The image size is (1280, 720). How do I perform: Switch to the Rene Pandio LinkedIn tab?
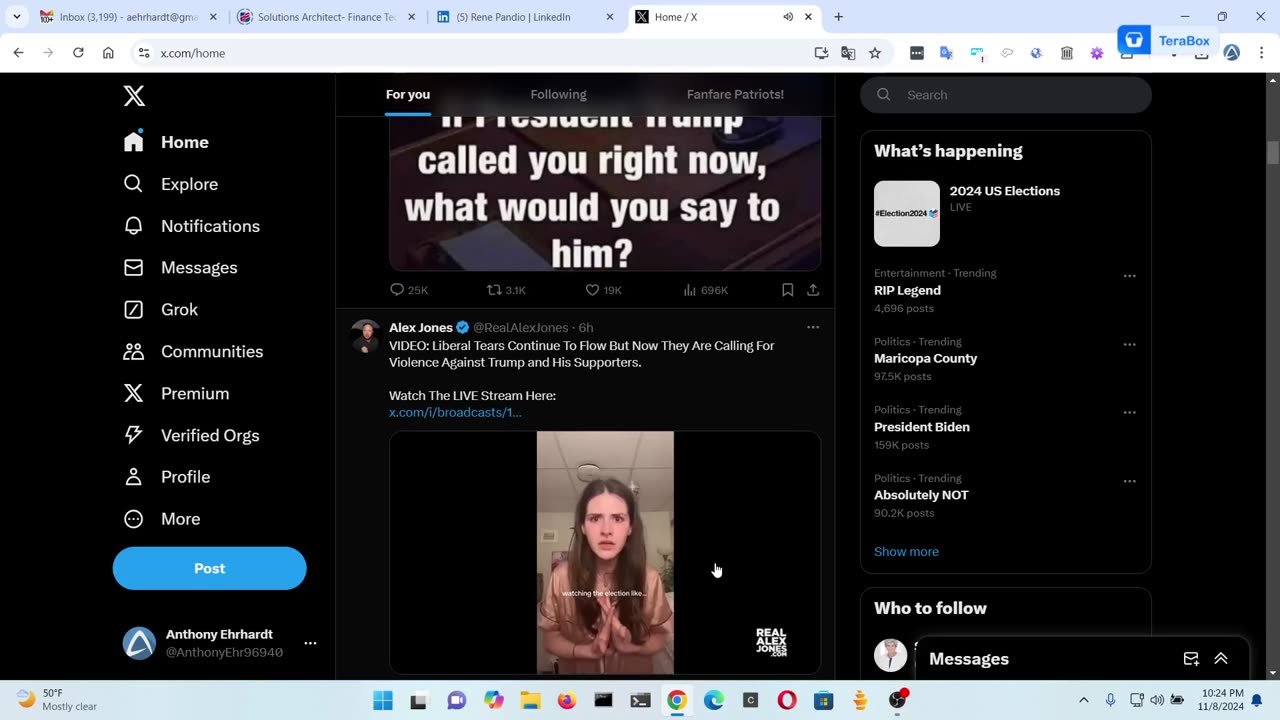pyautogui.click(x=525, y=17)
